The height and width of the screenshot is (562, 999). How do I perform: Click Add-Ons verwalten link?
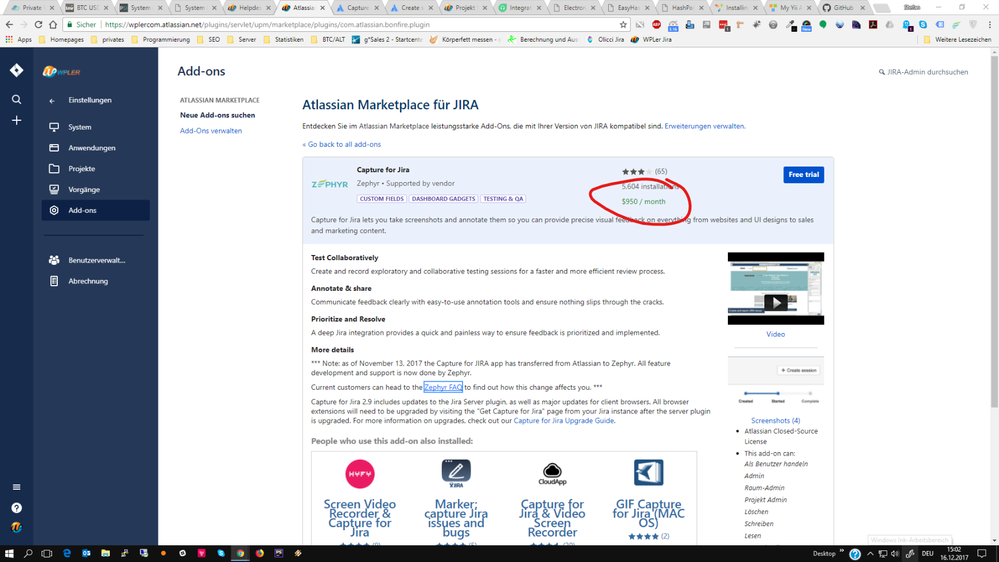pos(211,131)
